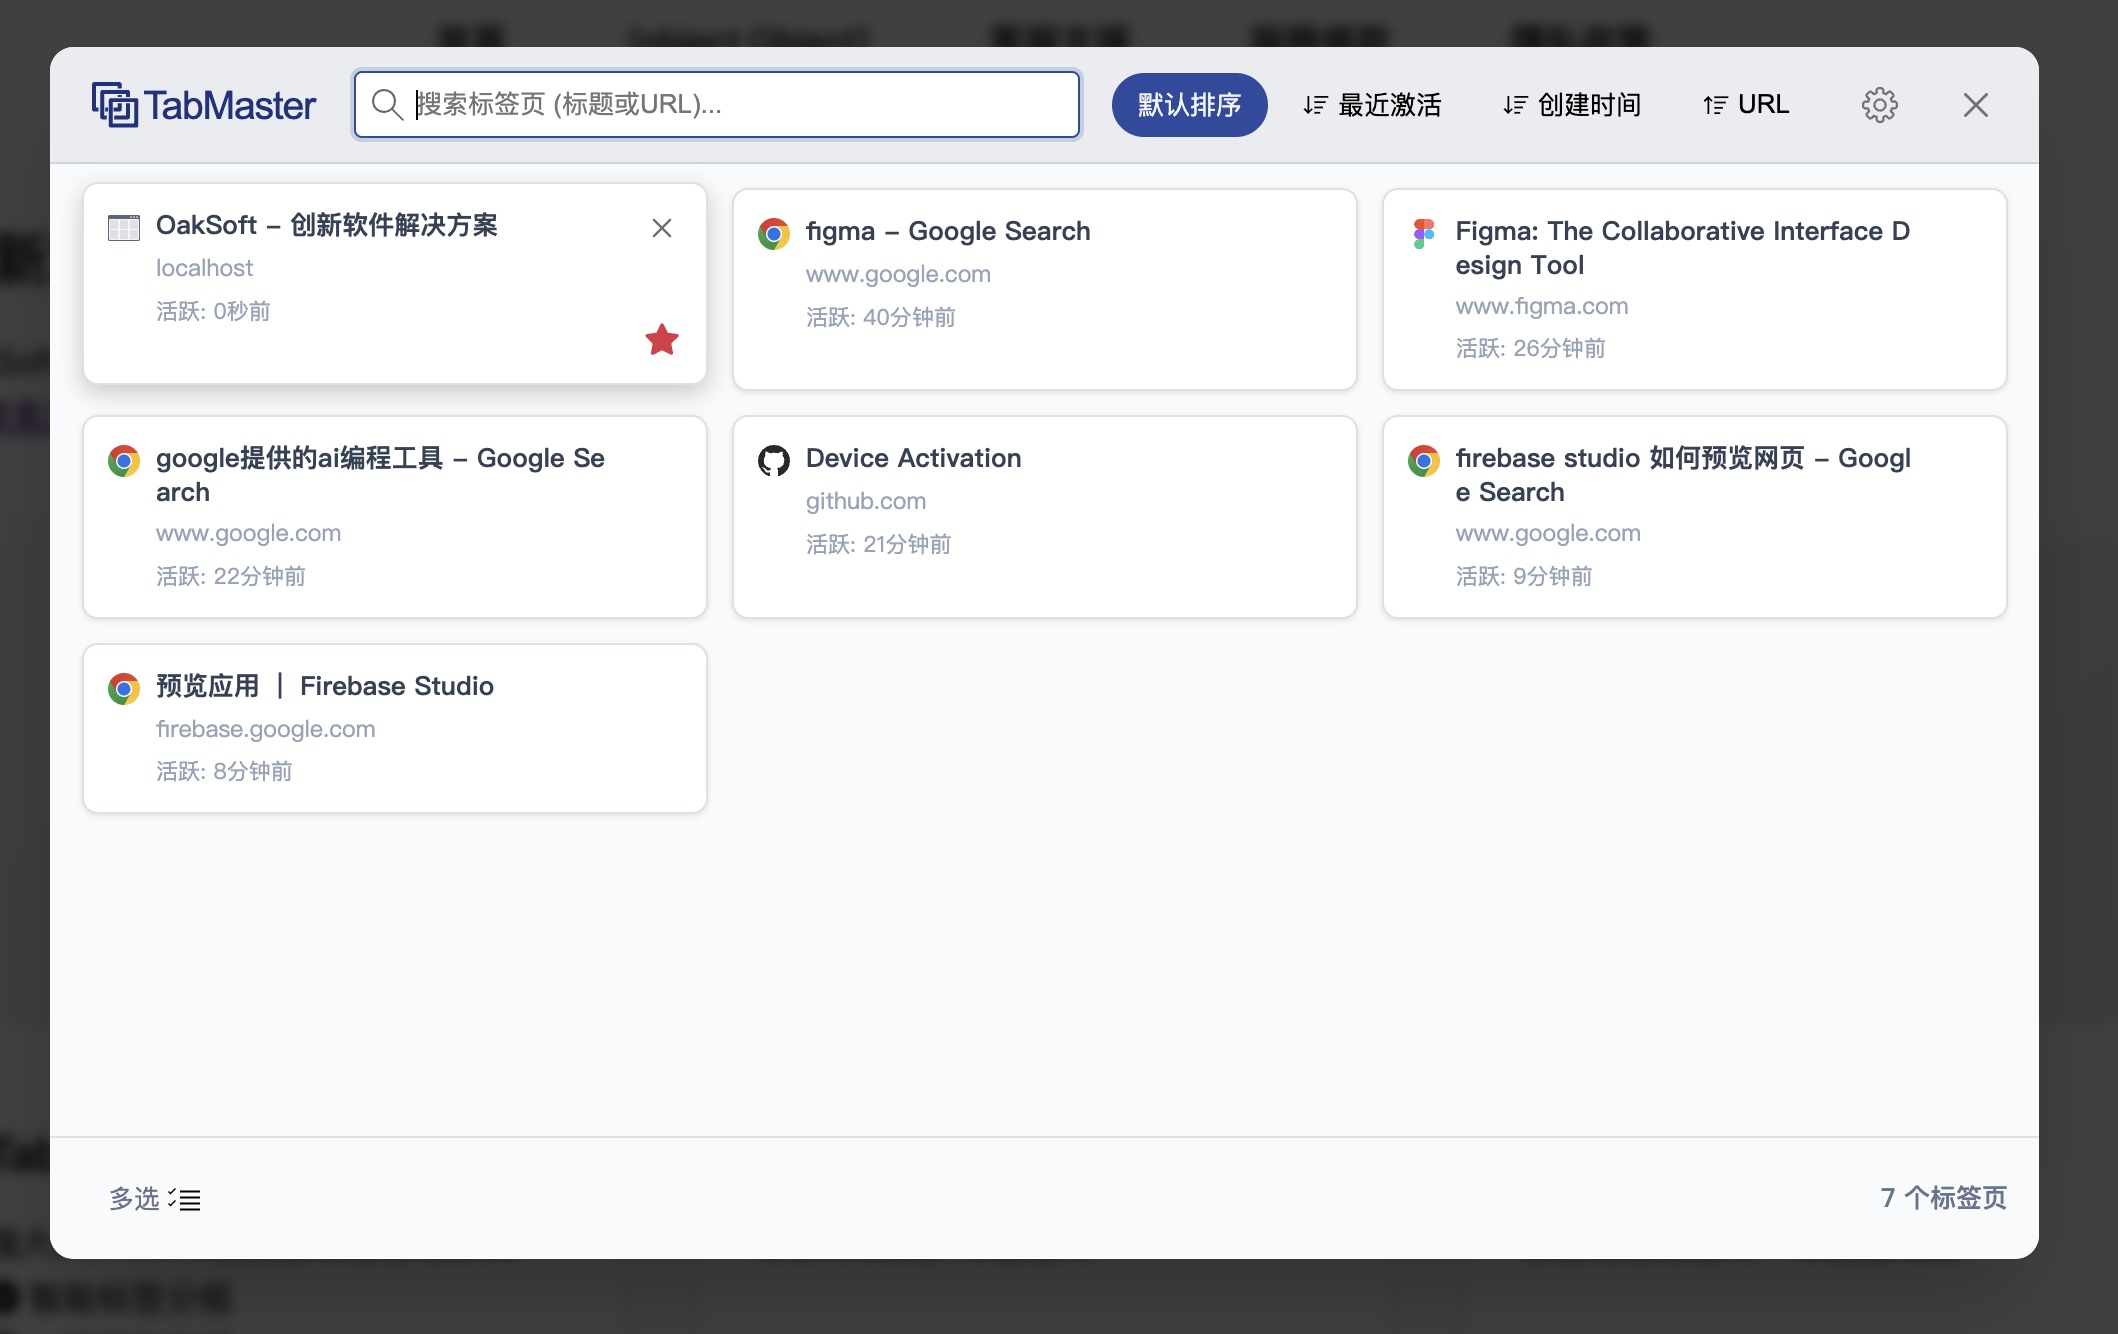
Task: Click the Figma favicon on Figma card
Action: [1423, 233]
